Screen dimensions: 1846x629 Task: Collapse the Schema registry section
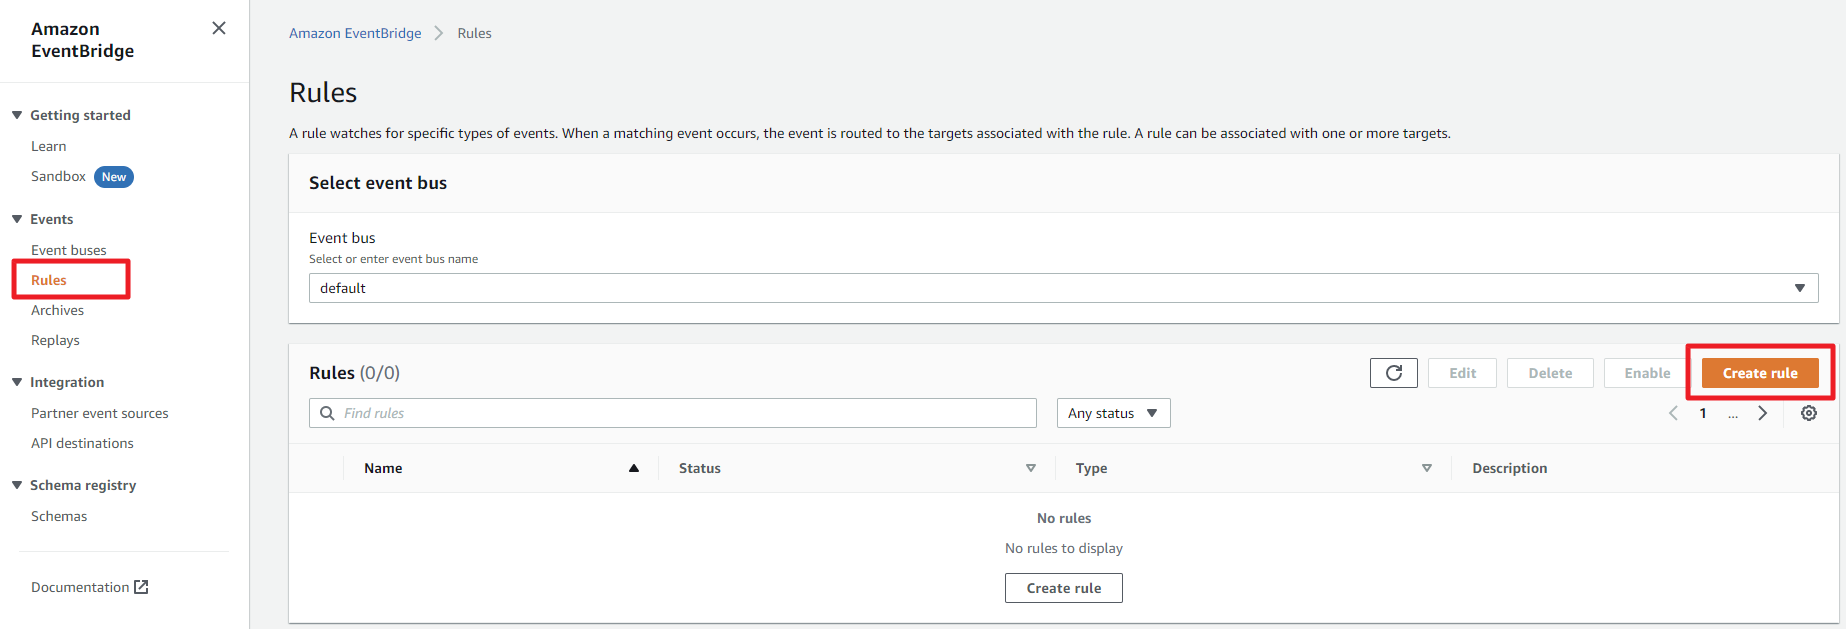coord(17,485)
